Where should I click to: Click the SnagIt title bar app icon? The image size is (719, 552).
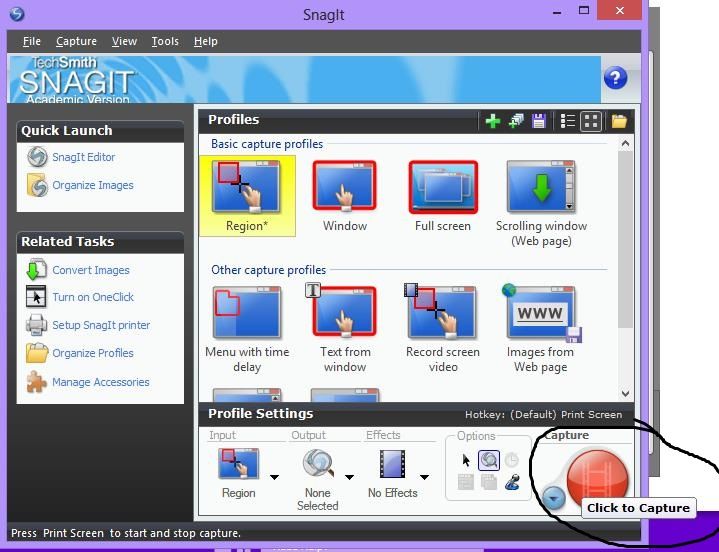point(17,13)
